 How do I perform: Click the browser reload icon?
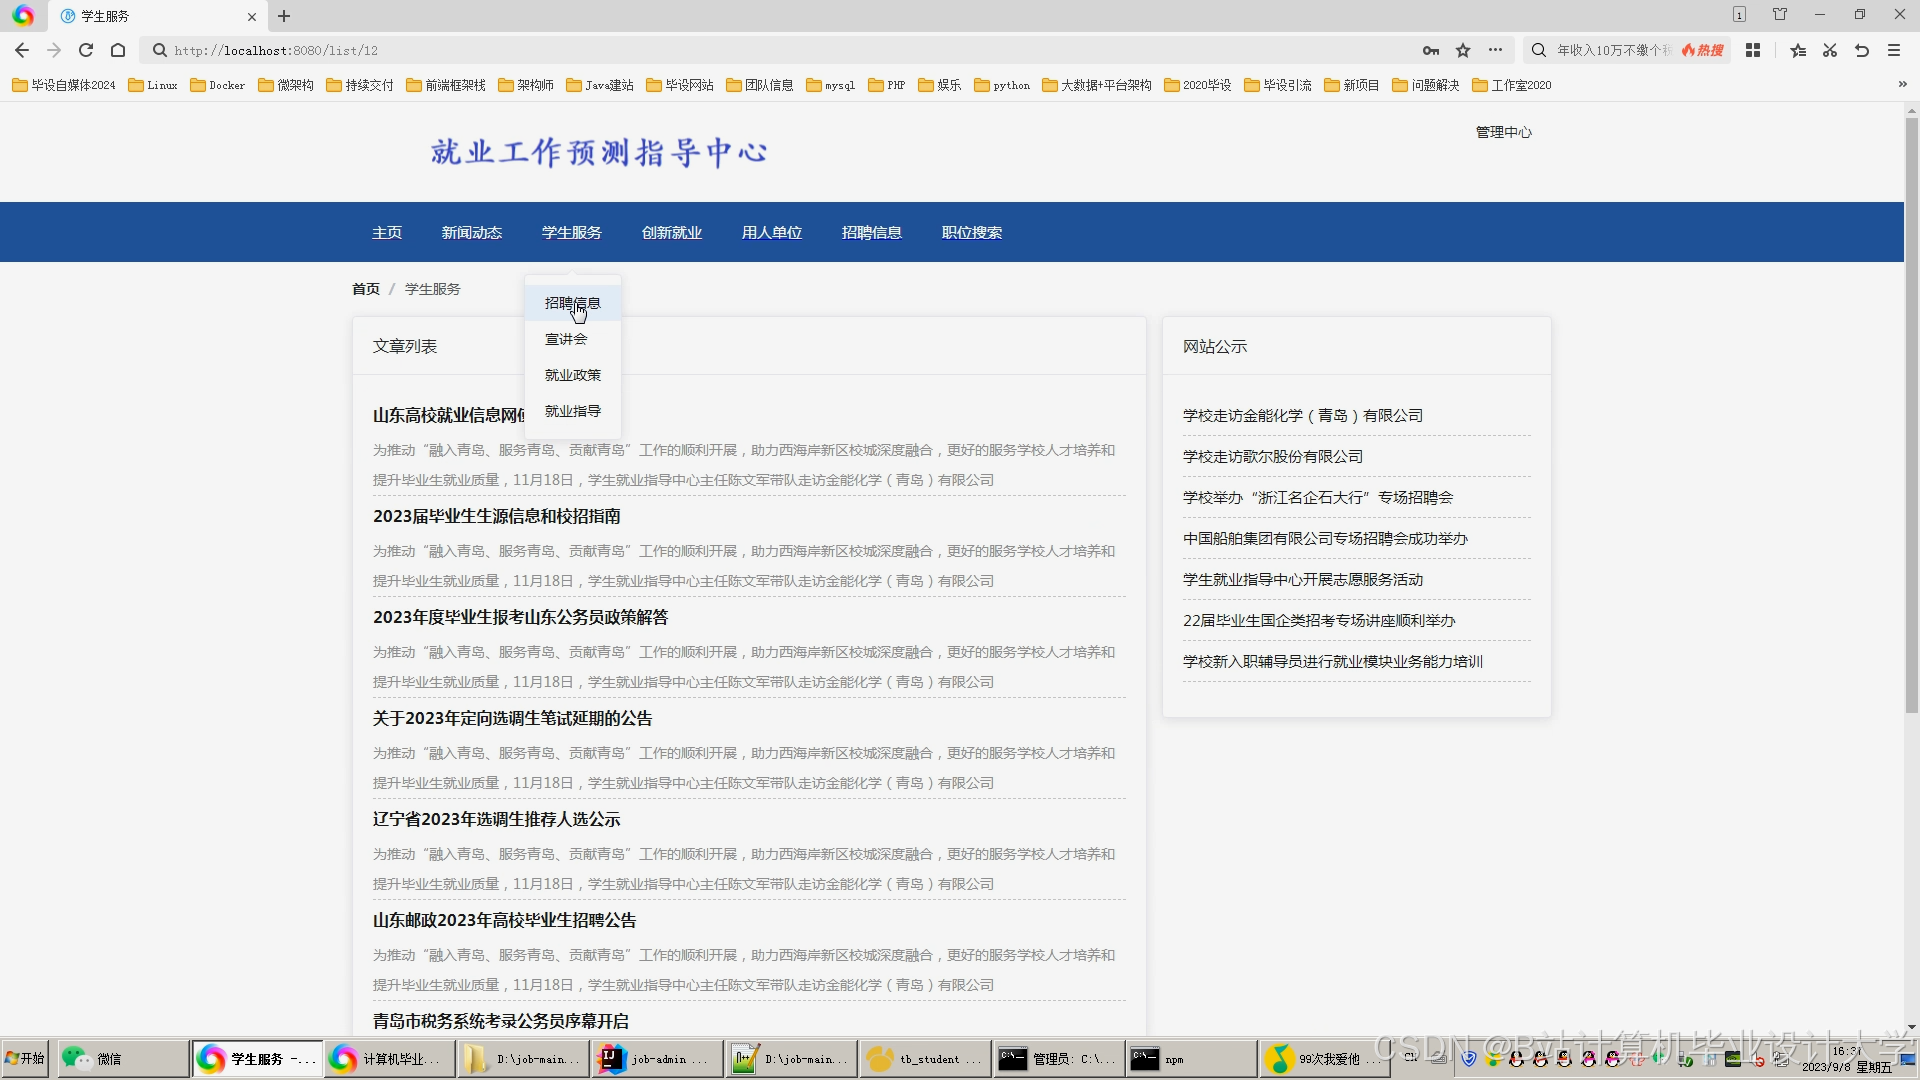tap(86, 50)
